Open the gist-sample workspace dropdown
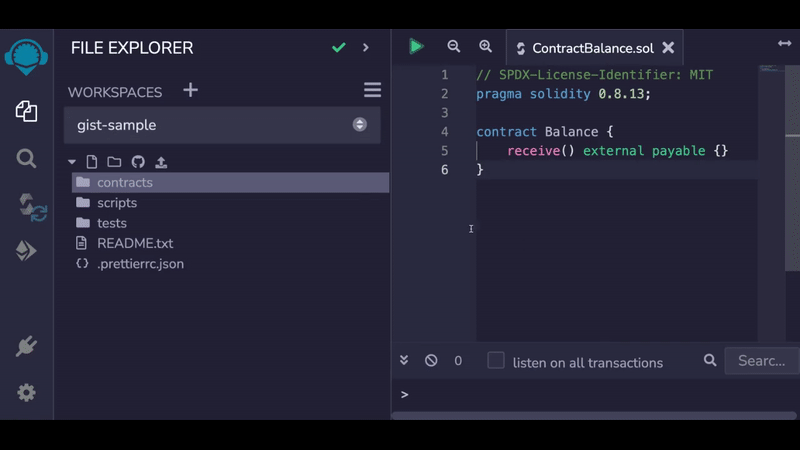 [222, 125]
